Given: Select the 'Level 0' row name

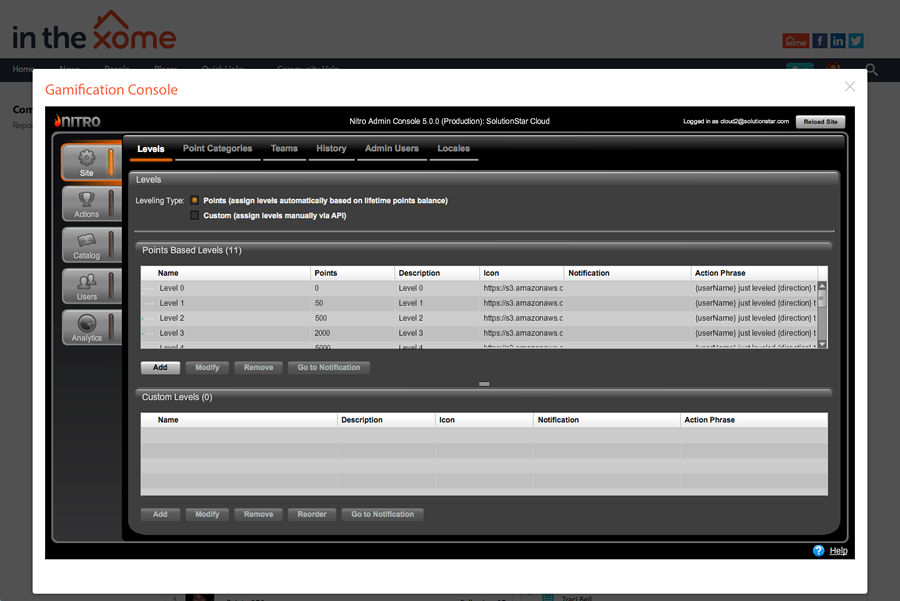Looking at the screenshot, I should click(172, 288).
